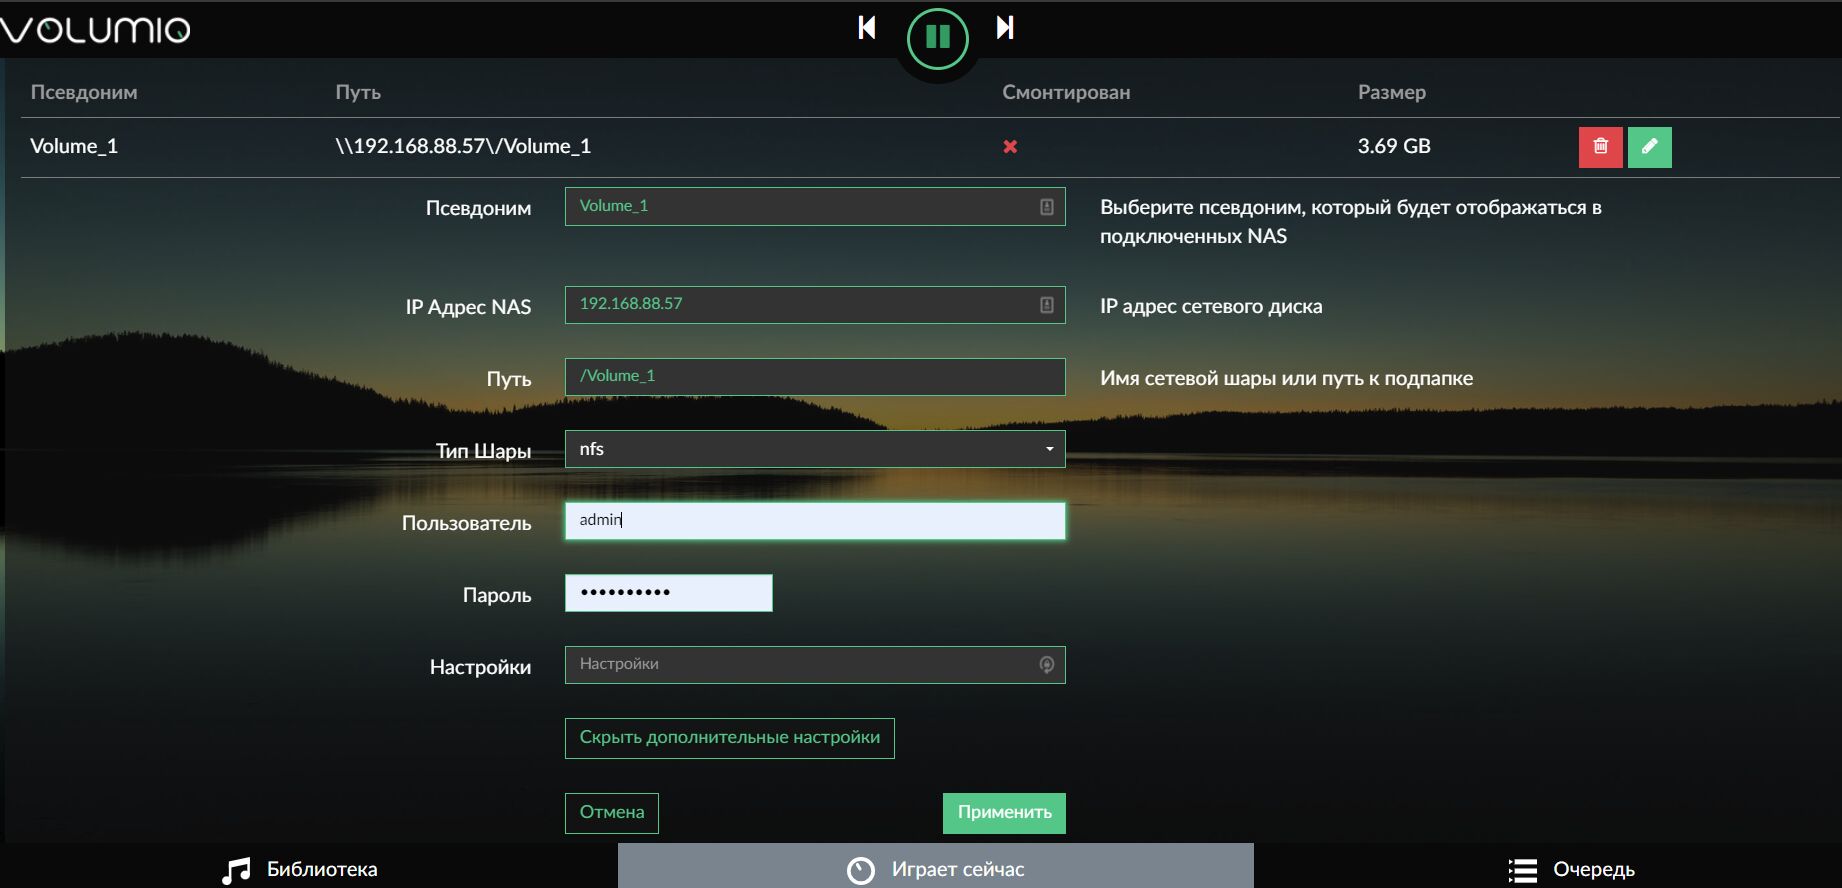Skip to the next track

point(1005,28)
